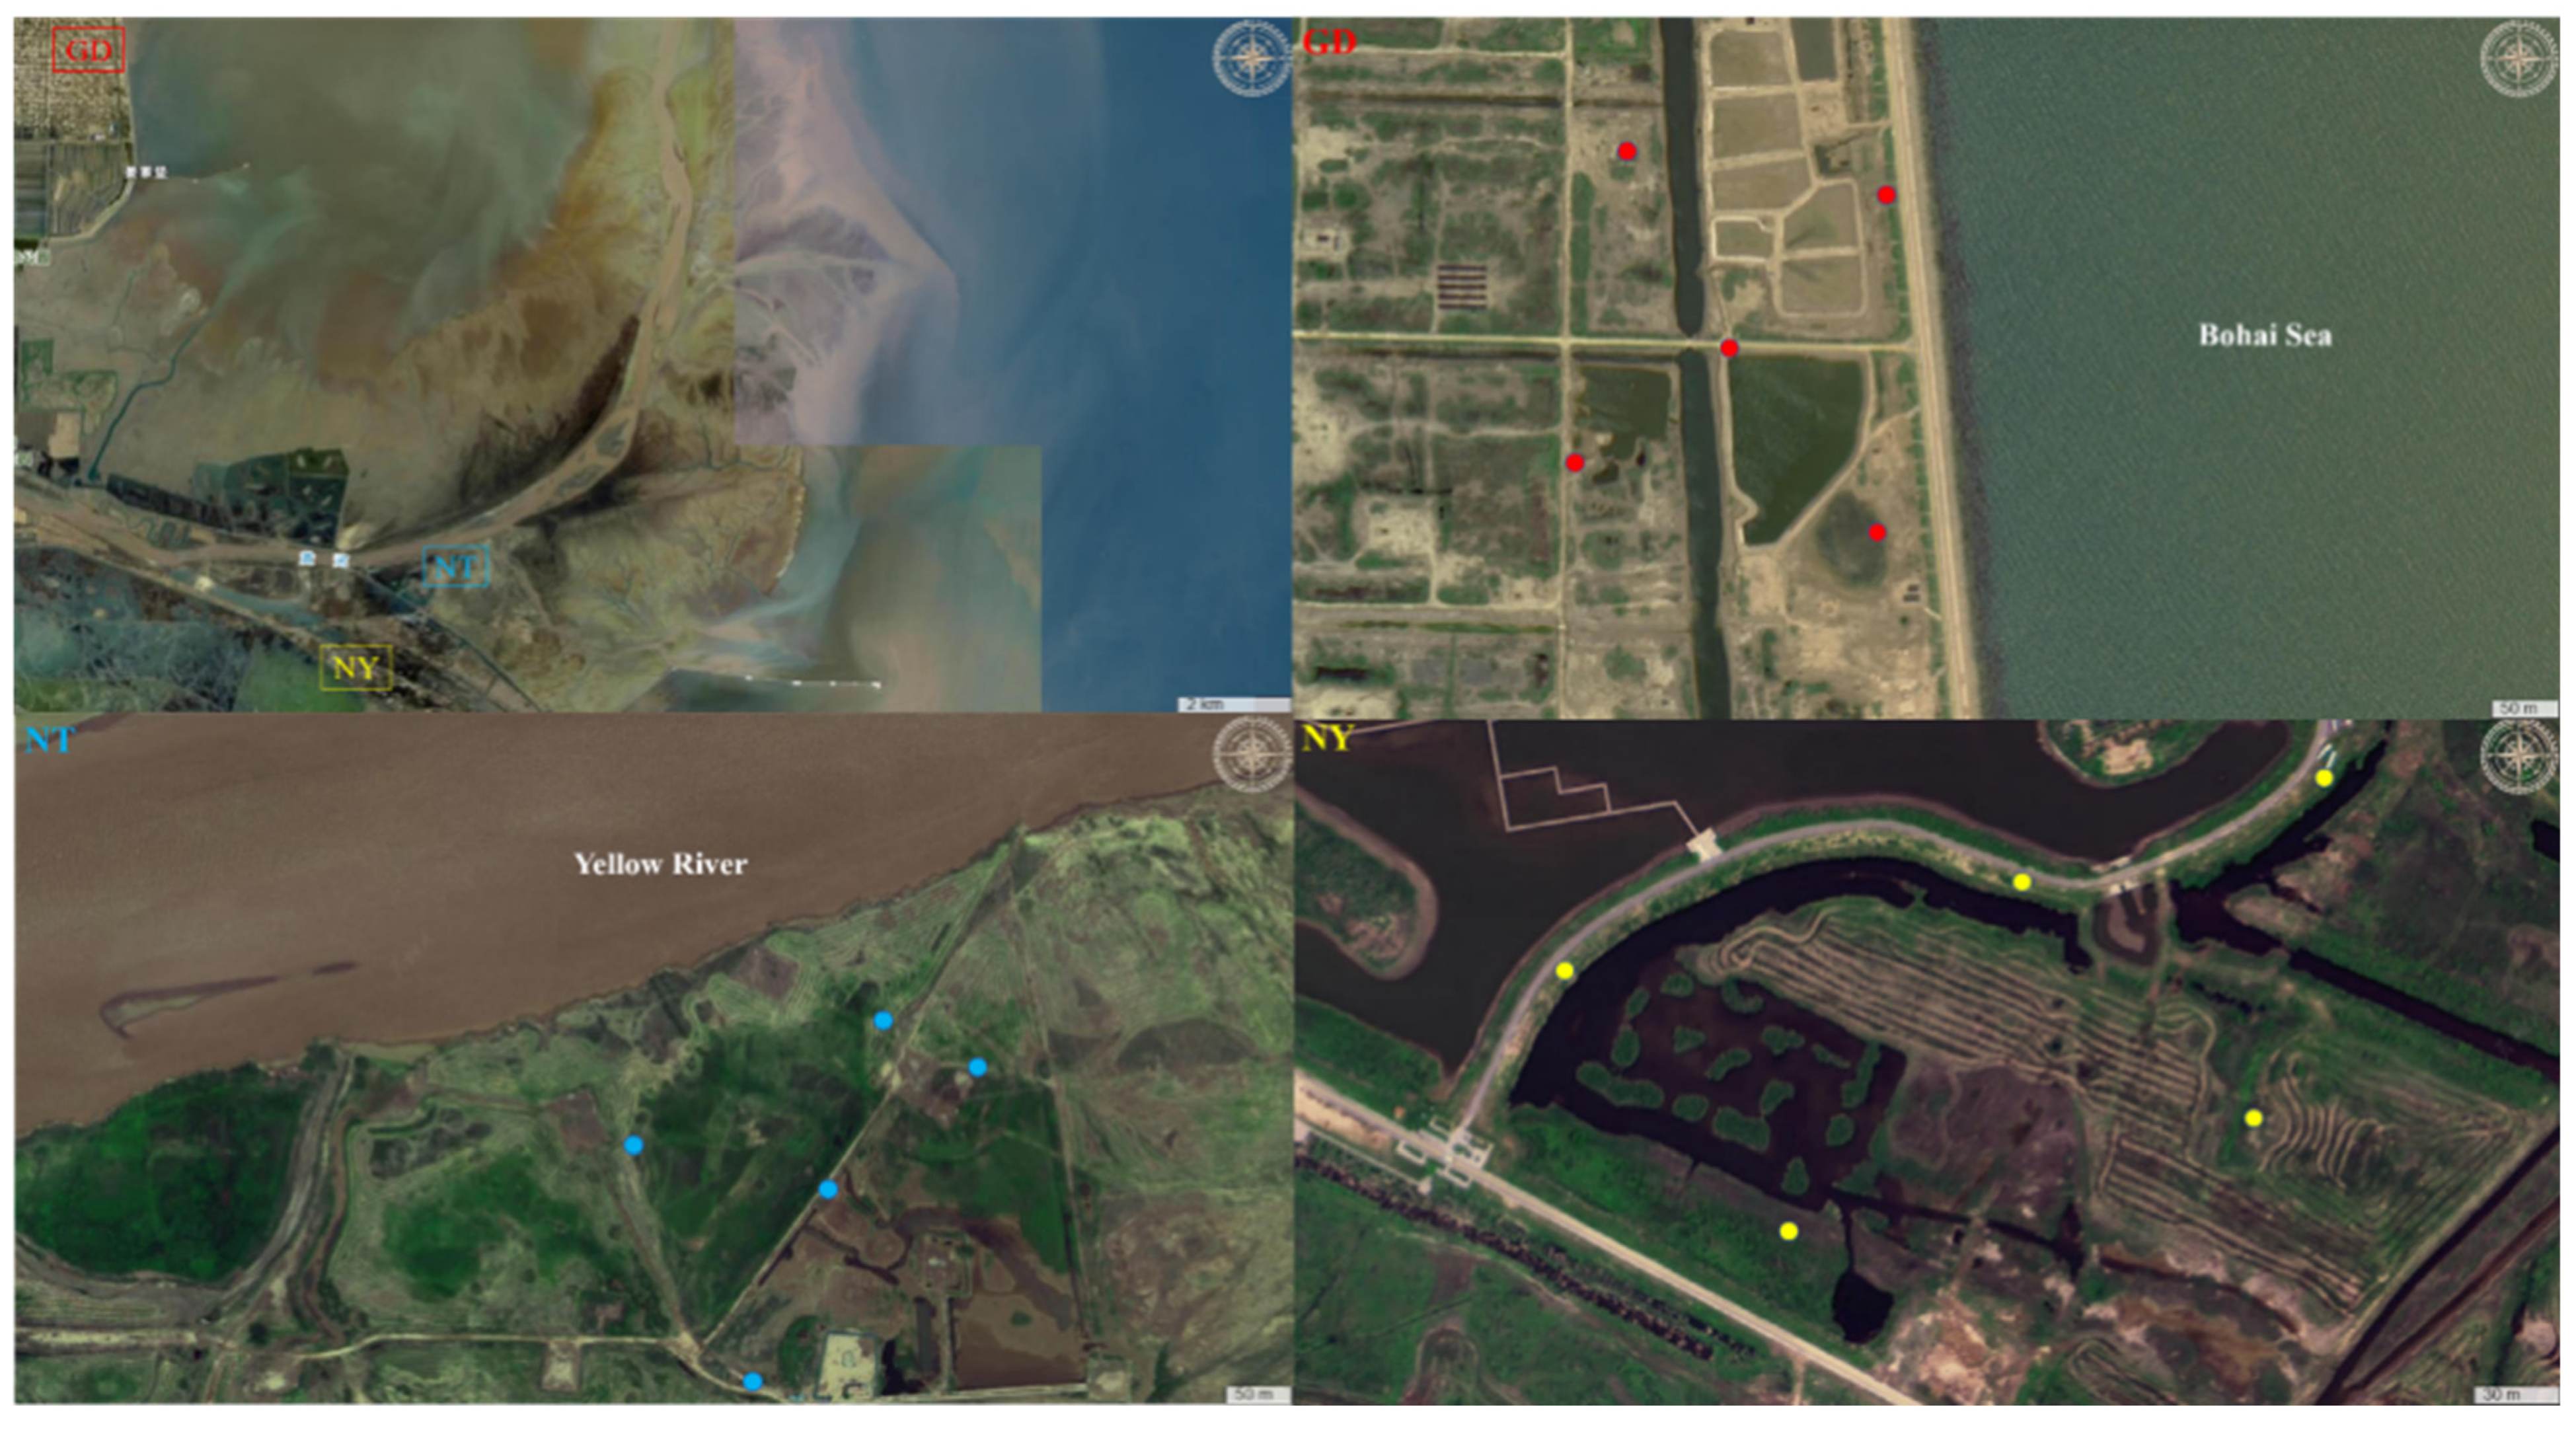Click the yellow marker in the NY top-right corner
This screenshot has height=1430, width=2576.
[2324, 778]
